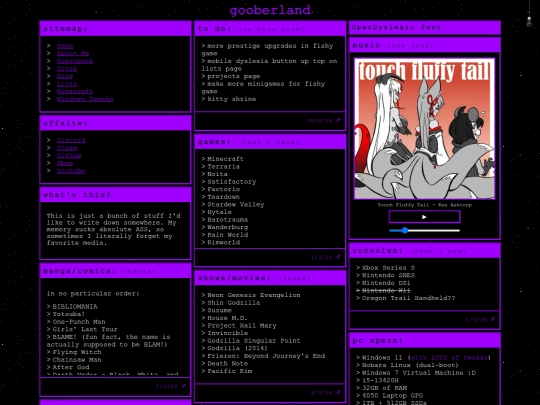
Task: Select 'Terraria' in the games list
Action: pos(223,166)
